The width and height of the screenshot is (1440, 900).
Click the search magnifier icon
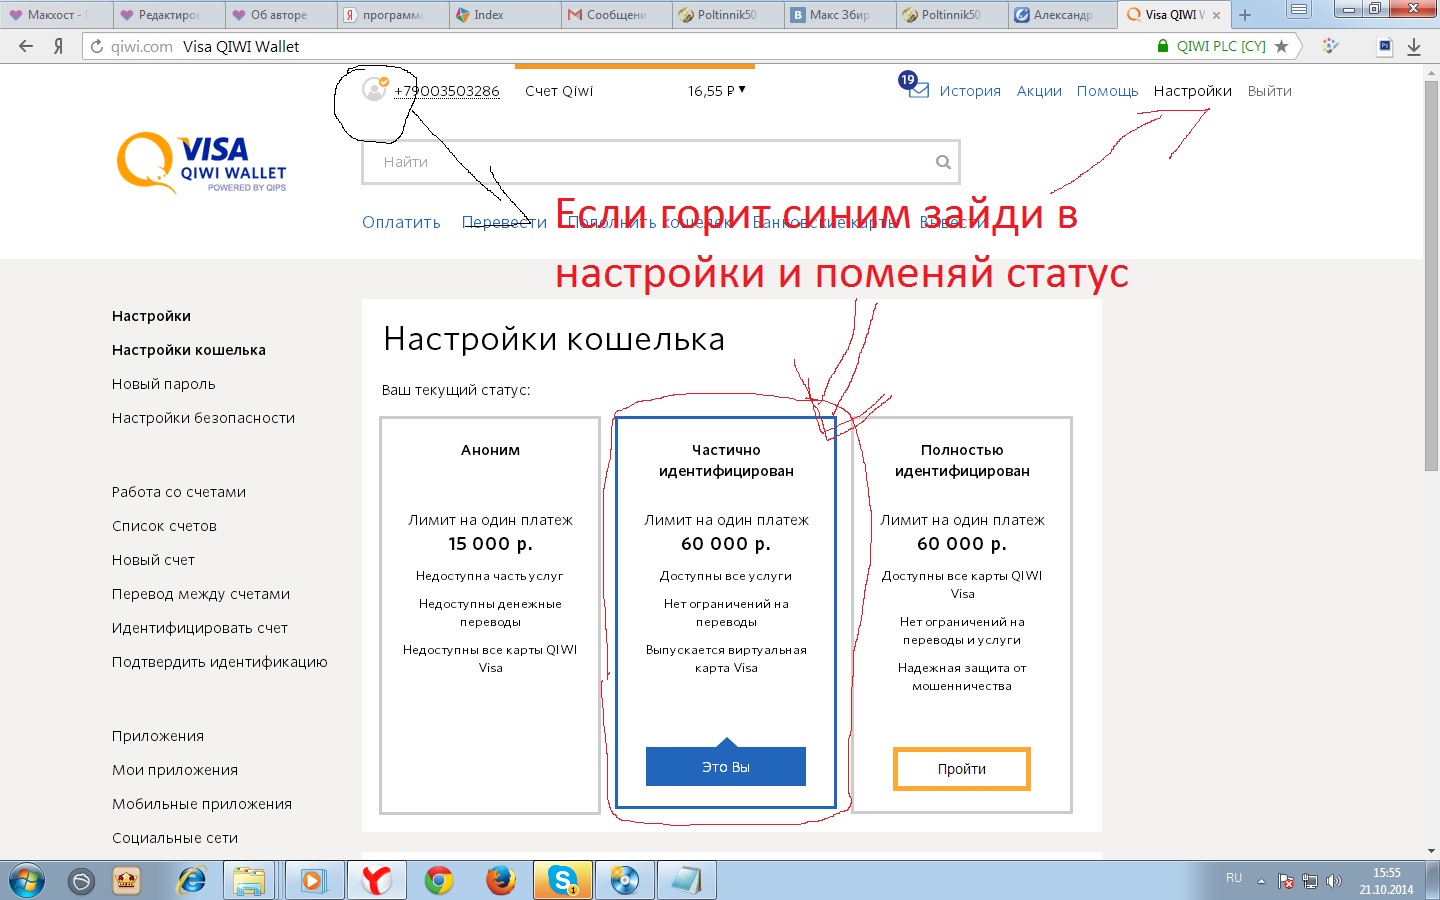click(943, 162)
